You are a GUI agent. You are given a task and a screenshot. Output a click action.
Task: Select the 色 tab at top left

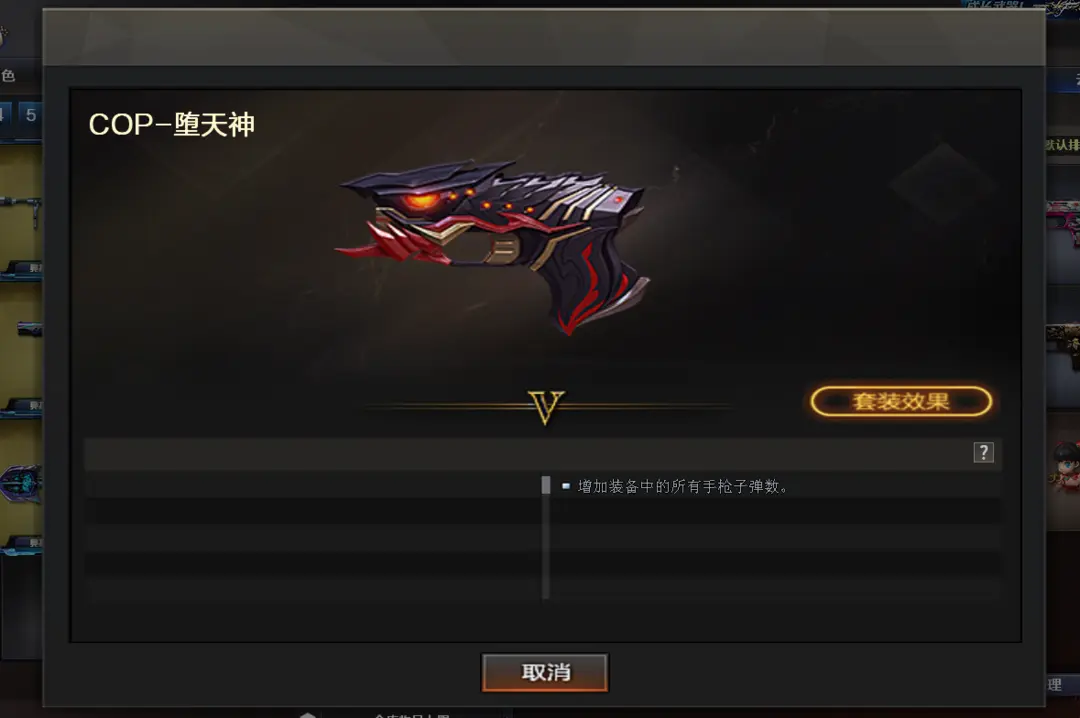pyautogui.click(x=8, y=76)
